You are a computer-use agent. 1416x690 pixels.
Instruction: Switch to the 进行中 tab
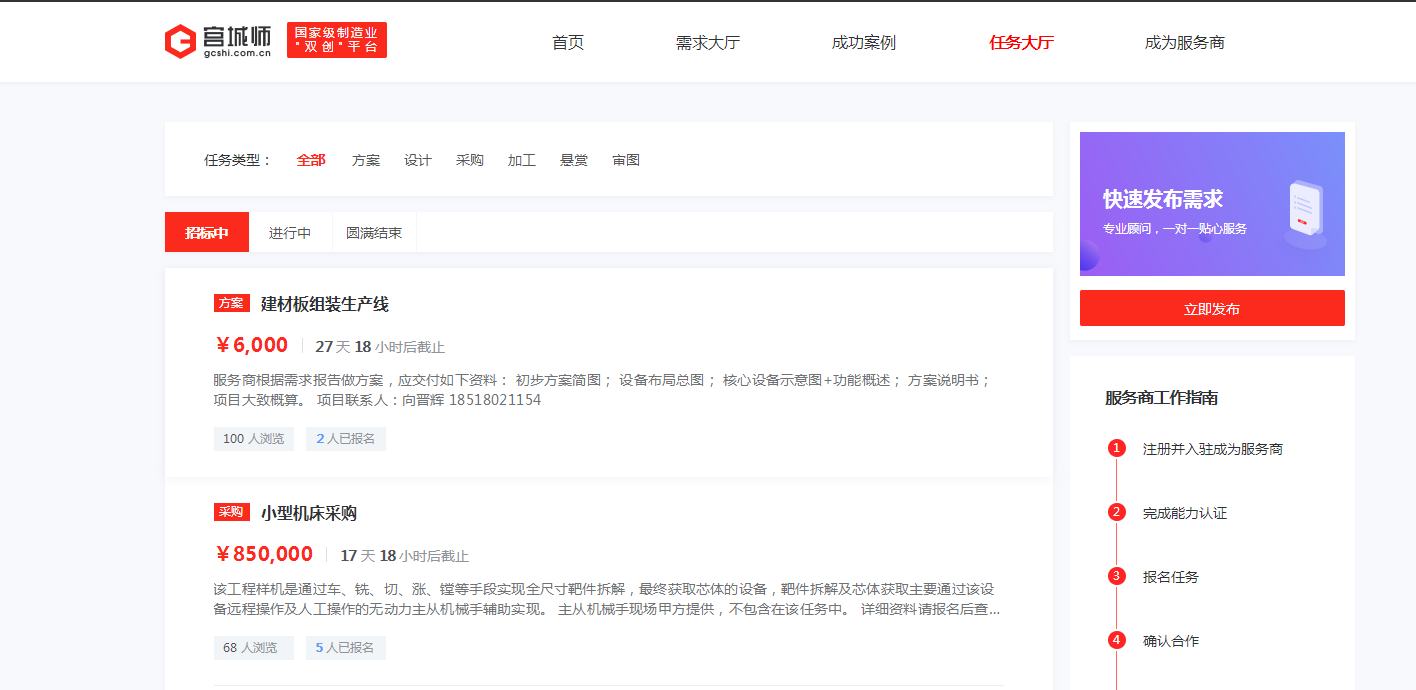[290, 232]
